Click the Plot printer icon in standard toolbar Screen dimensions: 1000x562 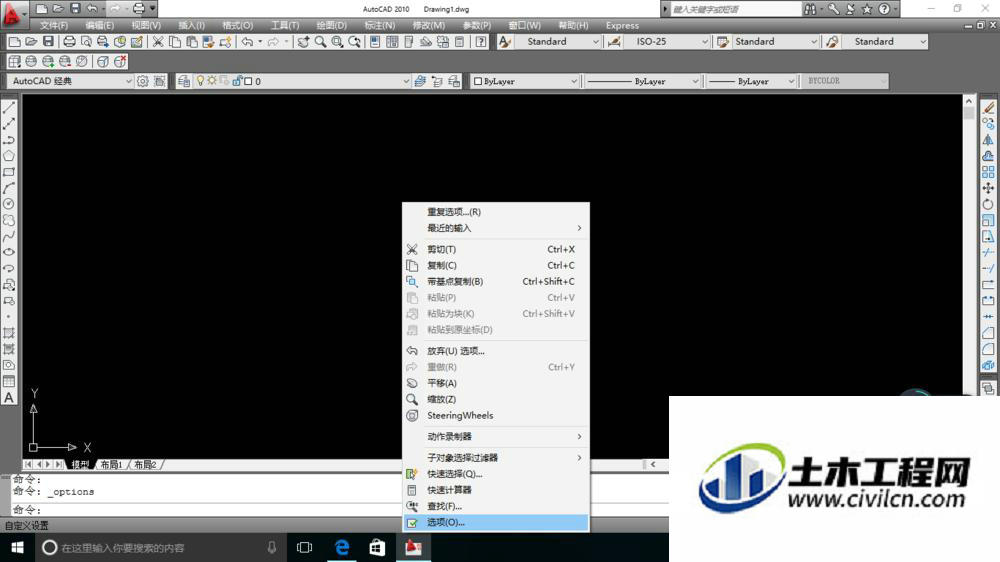69,42
